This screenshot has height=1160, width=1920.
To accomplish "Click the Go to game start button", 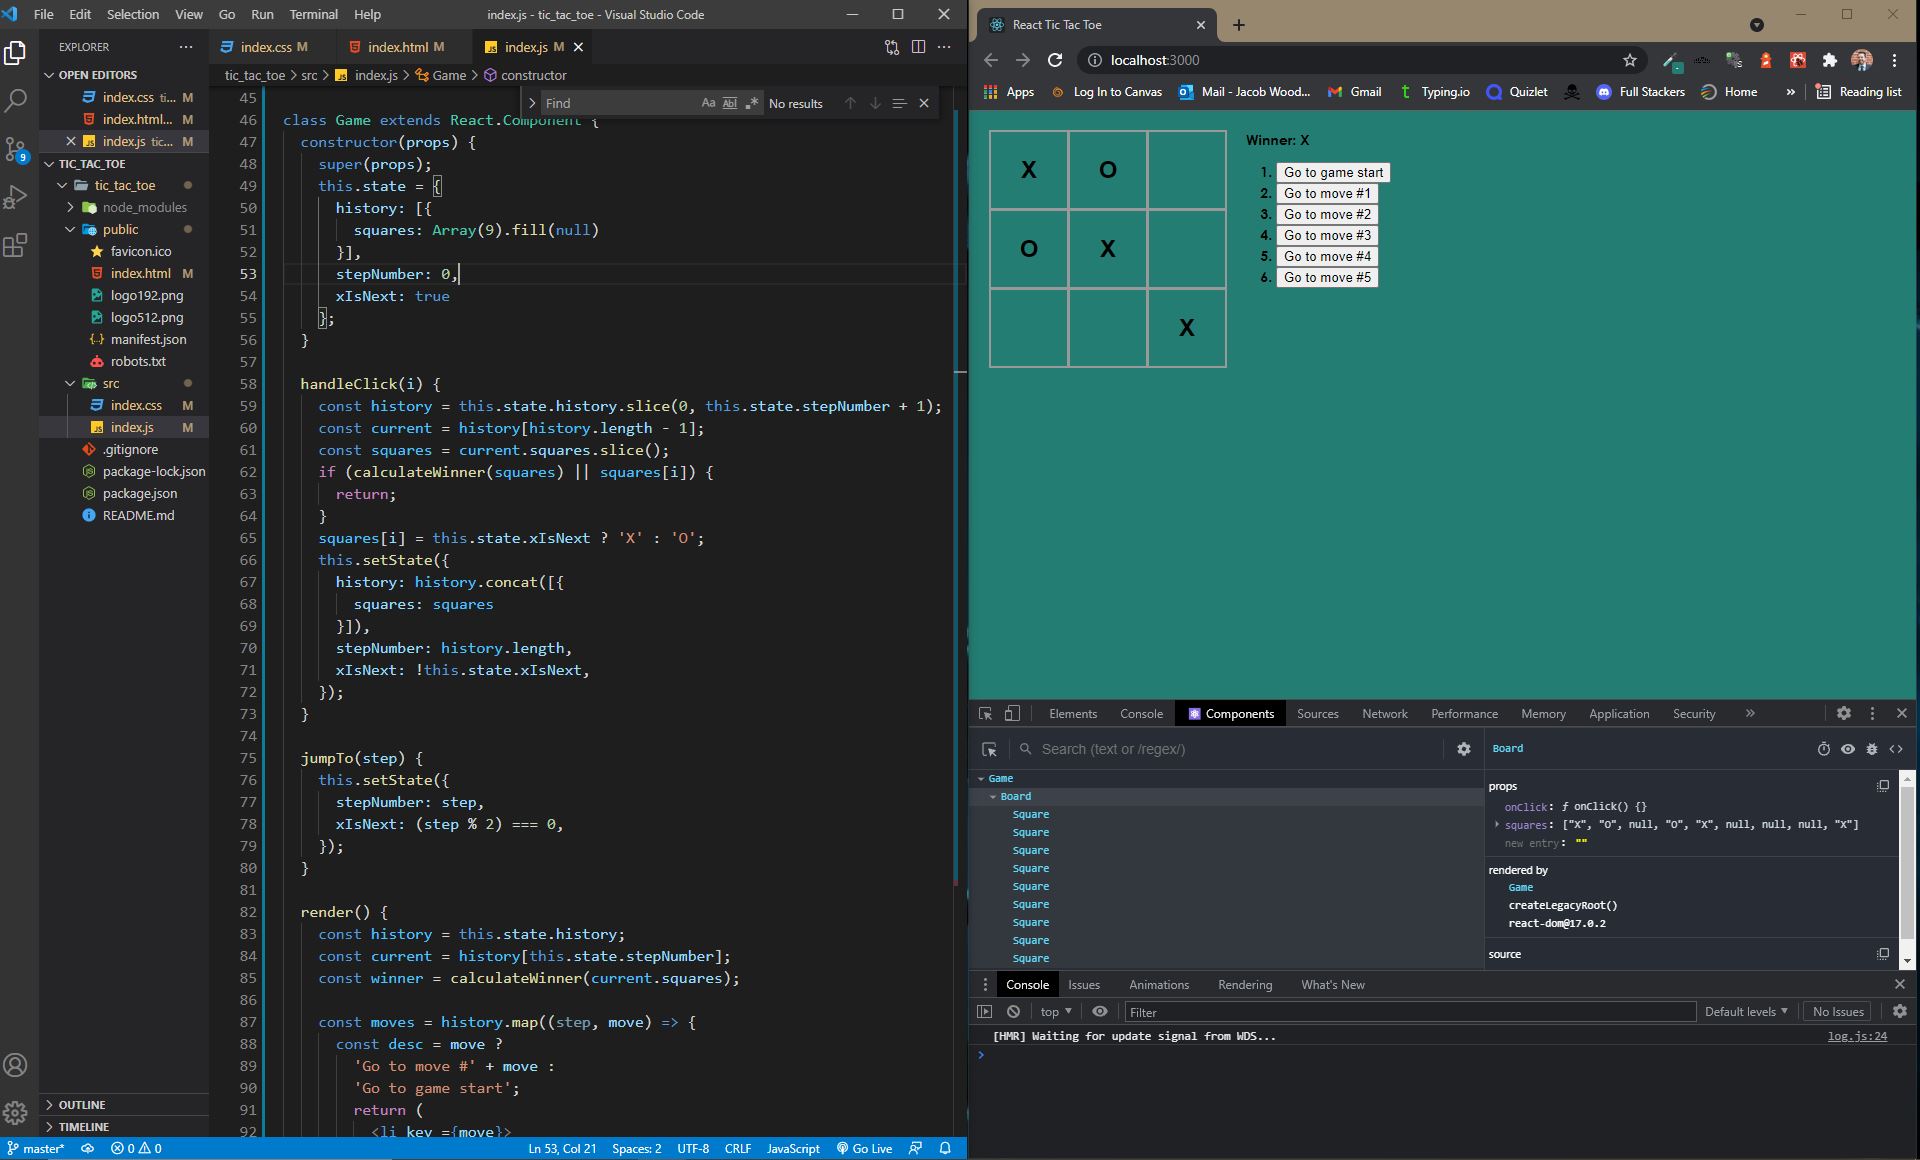I will [1333, 172].
